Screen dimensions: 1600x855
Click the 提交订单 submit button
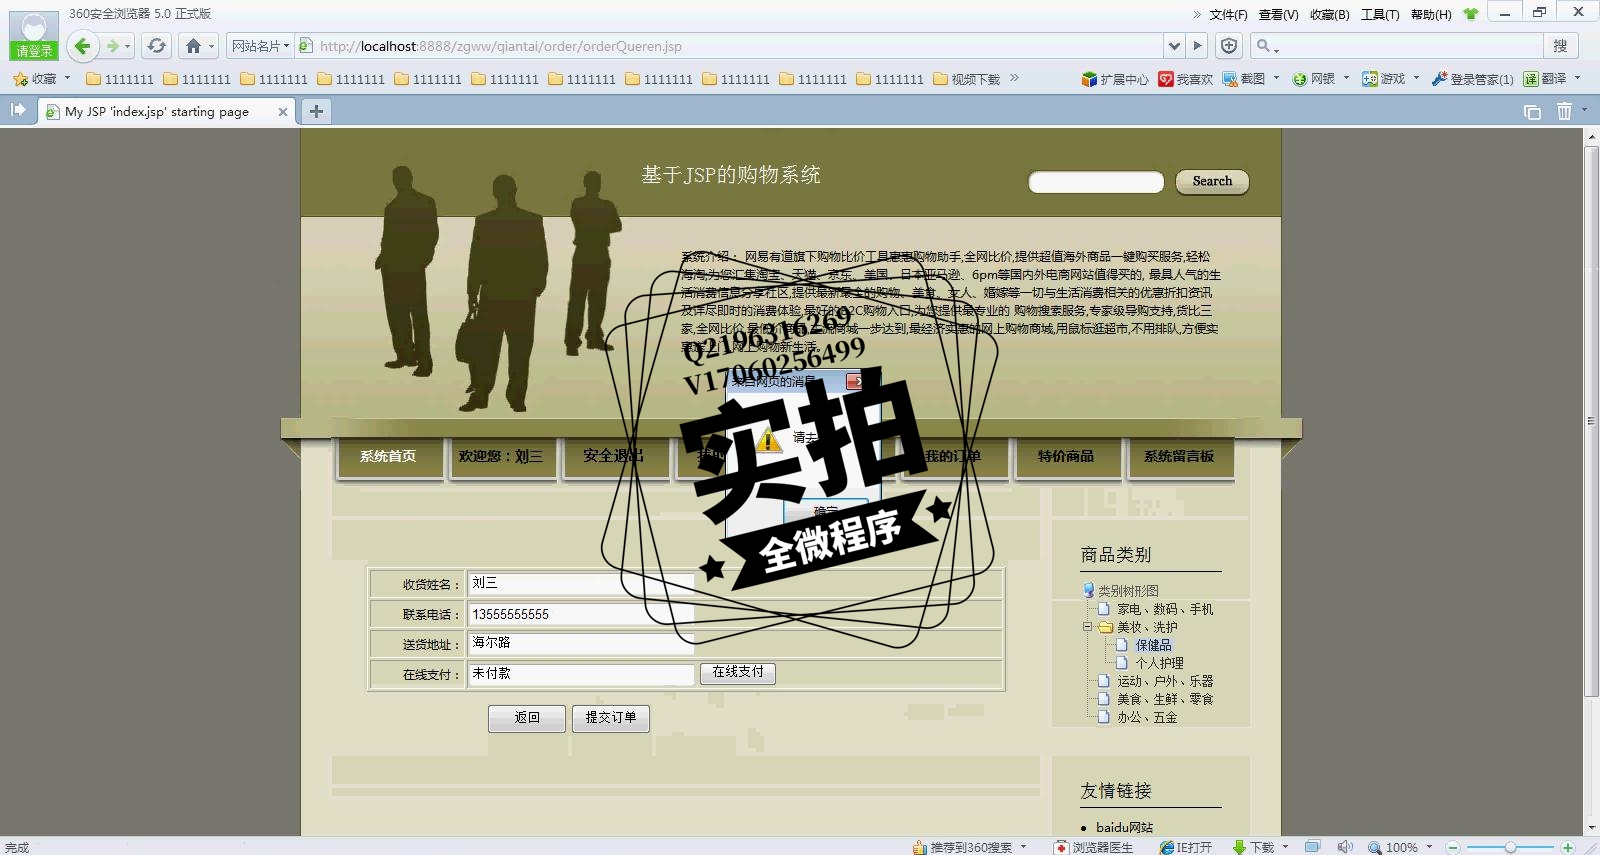pyautogui.click(x=611, y=718)
